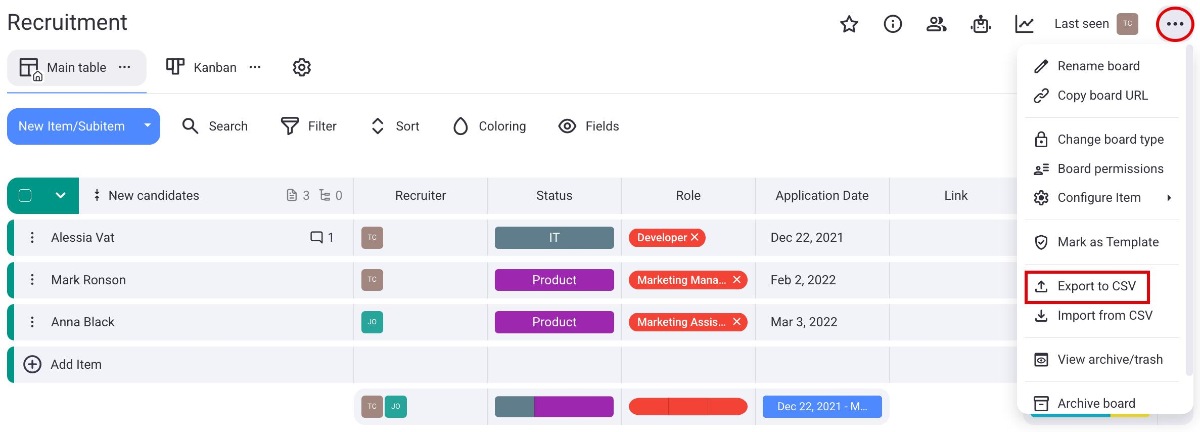The height and width of the screenshot is (432, 1200).
Task: Open the board members icon
Action: tap(936, 24)
